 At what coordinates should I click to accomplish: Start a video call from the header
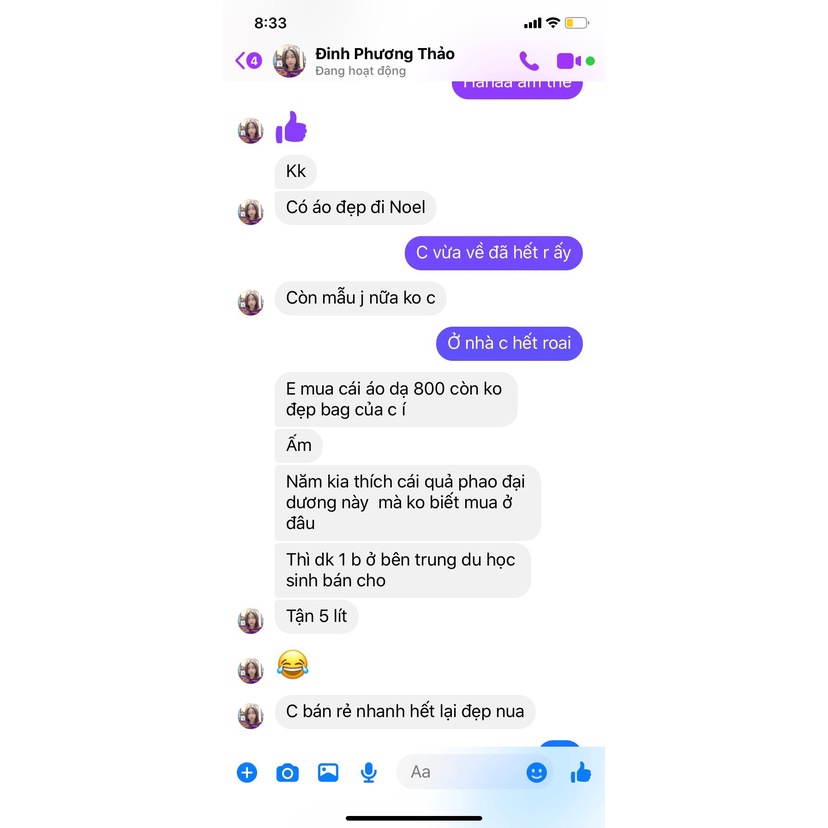(x=569, y=61)
